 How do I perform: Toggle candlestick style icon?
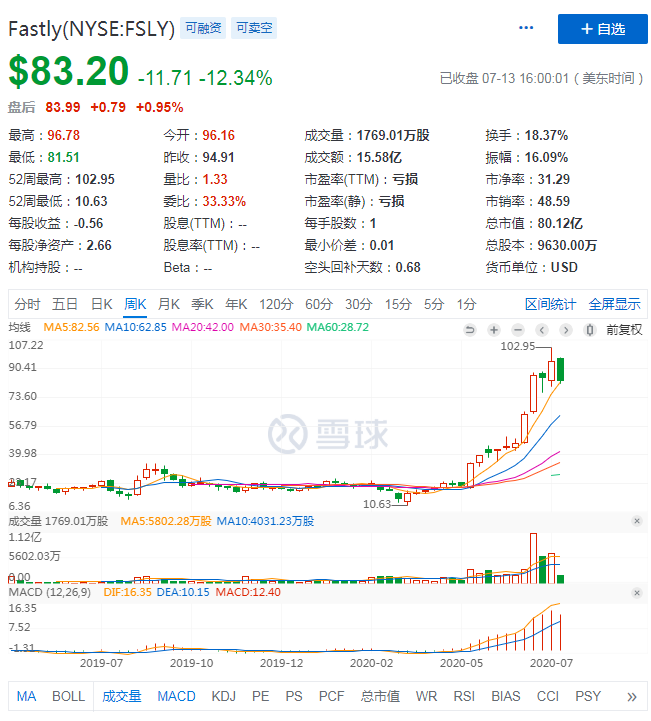point(590,330)
